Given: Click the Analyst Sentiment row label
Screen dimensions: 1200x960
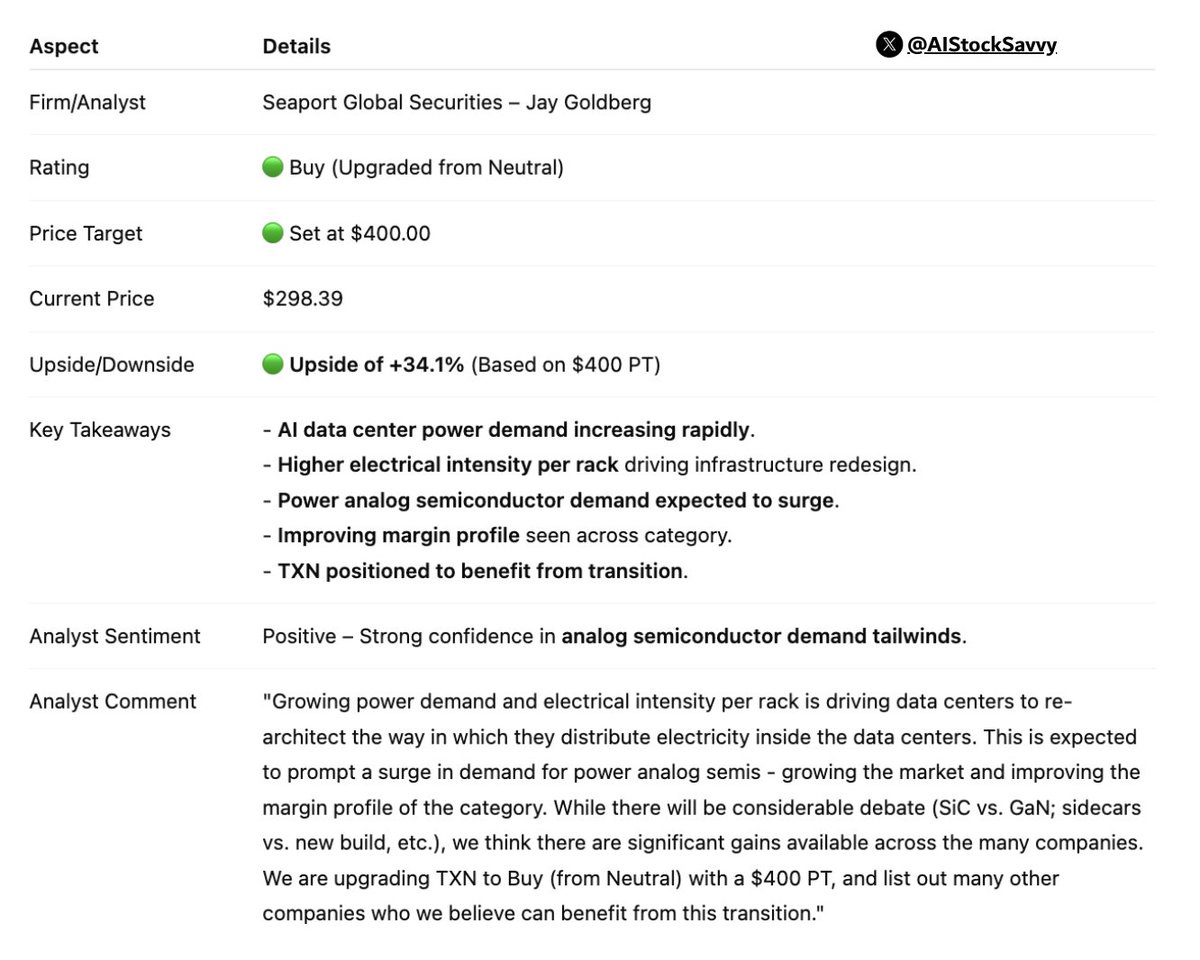Looking at the screenshot, I should click(x=115, y=636).
